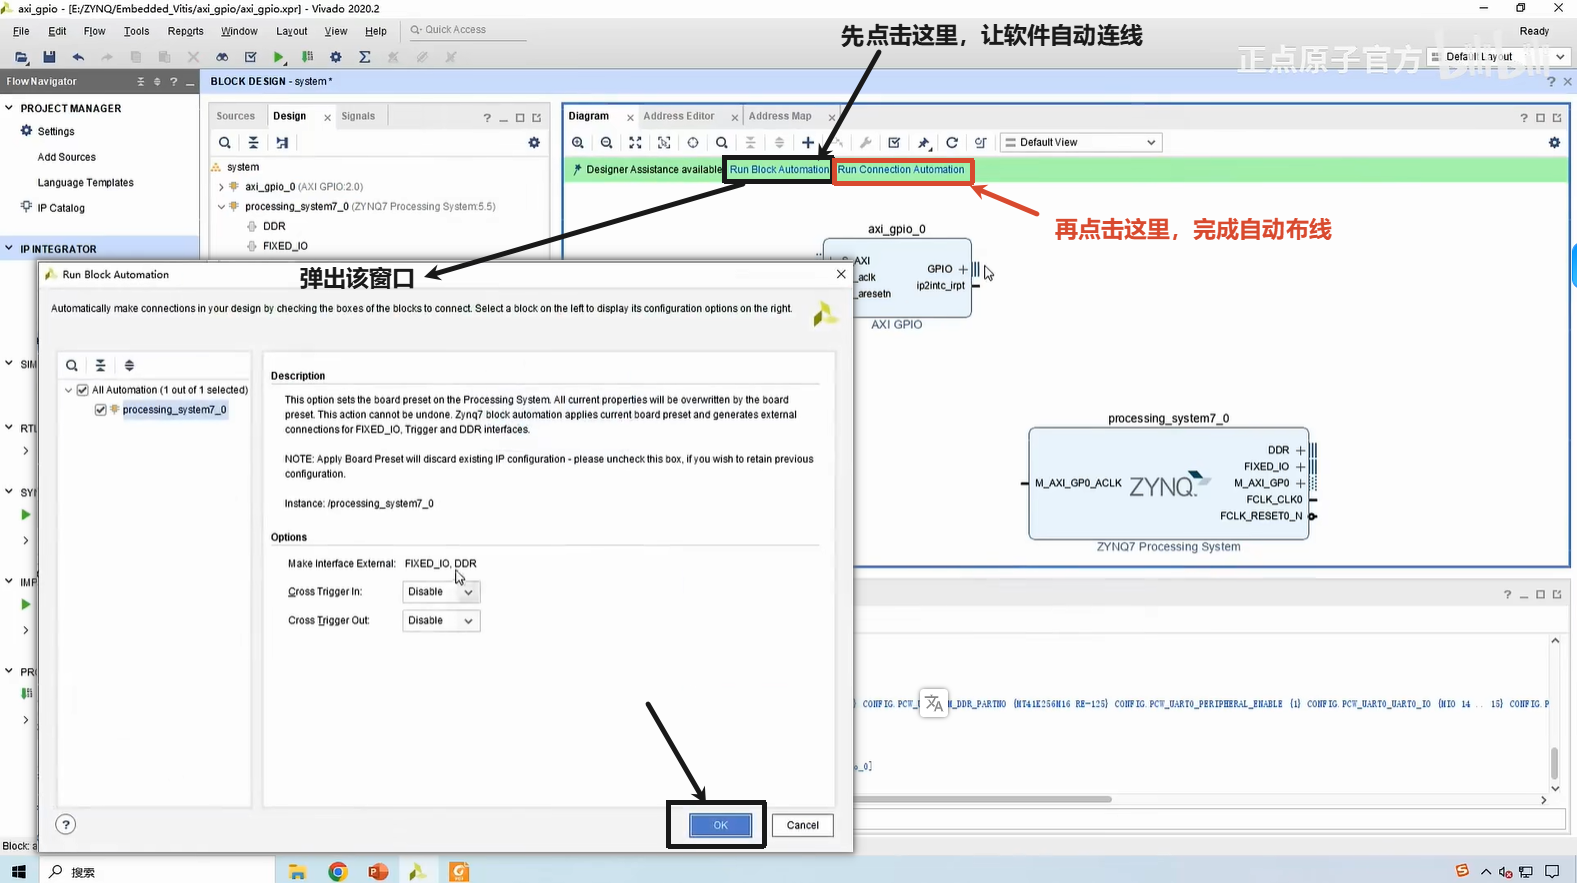The width and height of the screenshot is (1577, 883).
Task: Switch to the Signals tab
Action: 358,116
